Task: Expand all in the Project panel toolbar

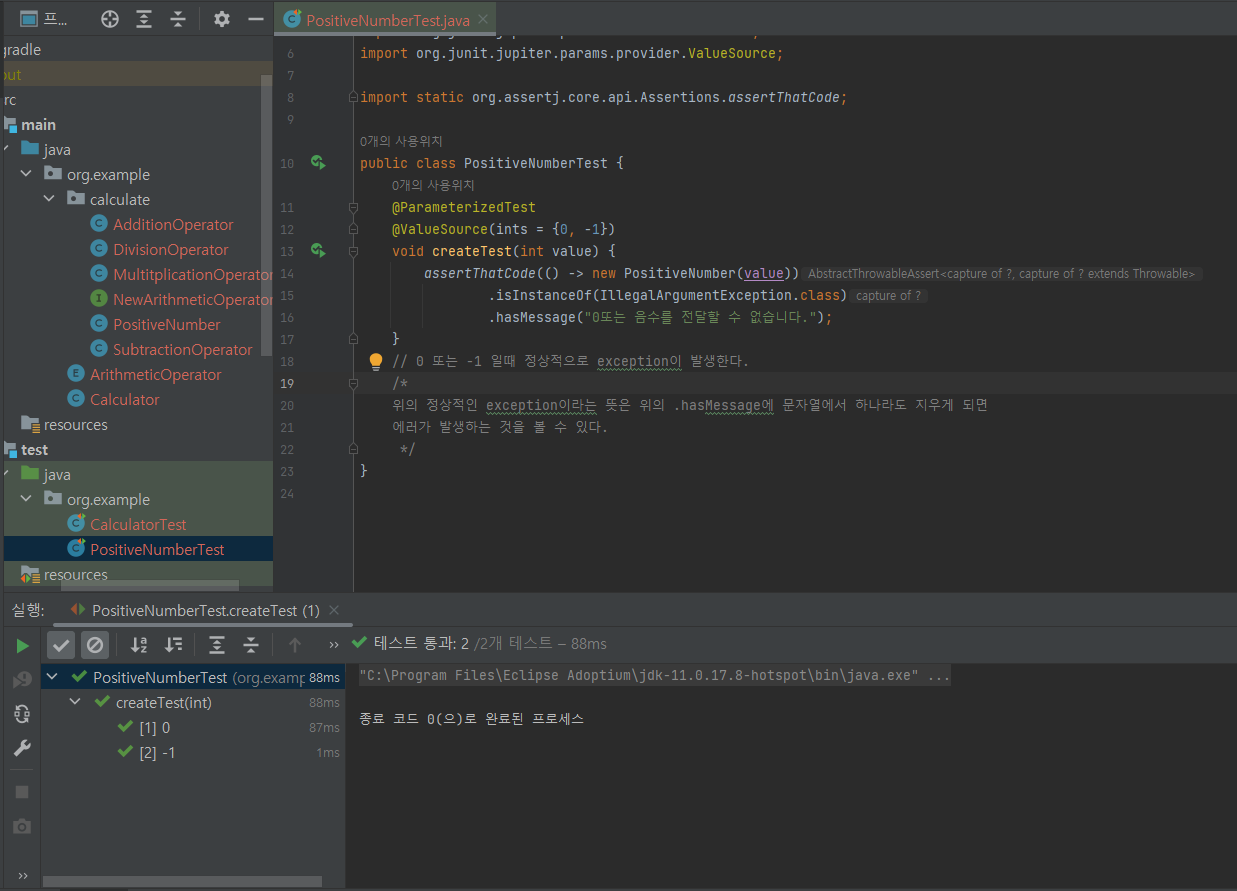Action: pos(144,19)
